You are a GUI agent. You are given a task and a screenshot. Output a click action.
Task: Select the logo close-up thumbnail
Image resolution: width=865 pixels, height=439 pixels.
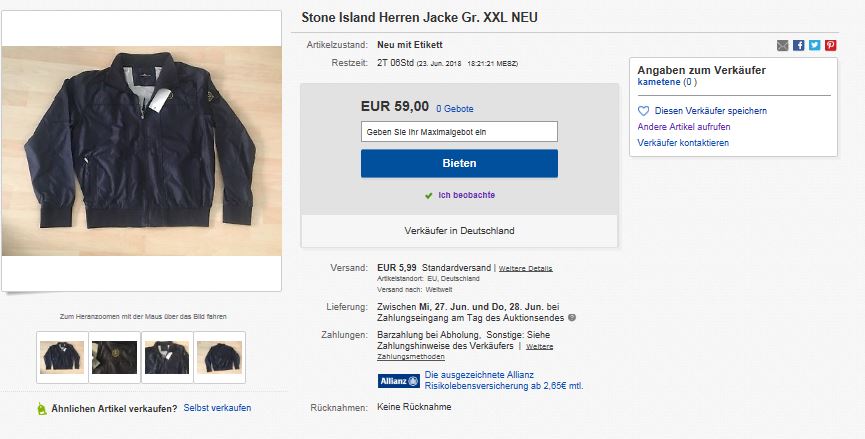(114, 357)
